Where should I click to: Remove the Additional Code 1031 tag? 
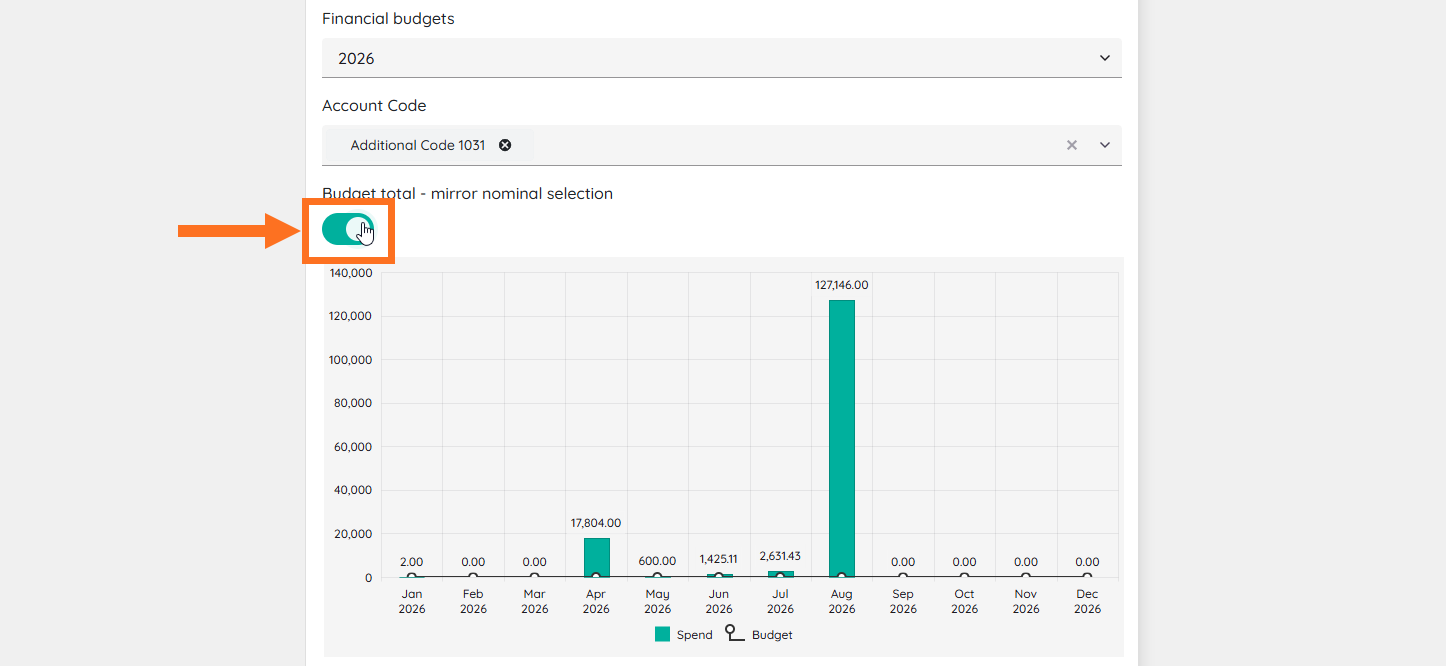505,145
